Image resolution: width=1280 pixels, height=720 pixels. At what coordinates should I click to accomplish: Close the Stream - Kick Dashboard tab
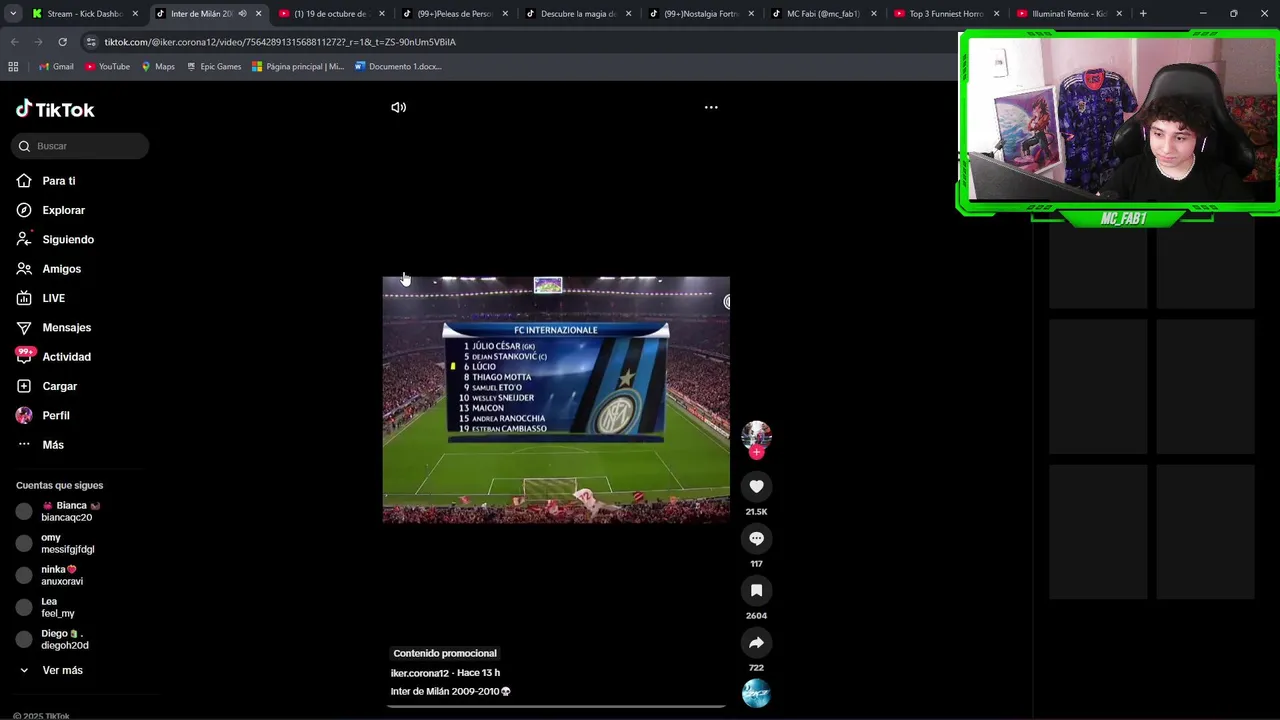click(x=135, y=14)
